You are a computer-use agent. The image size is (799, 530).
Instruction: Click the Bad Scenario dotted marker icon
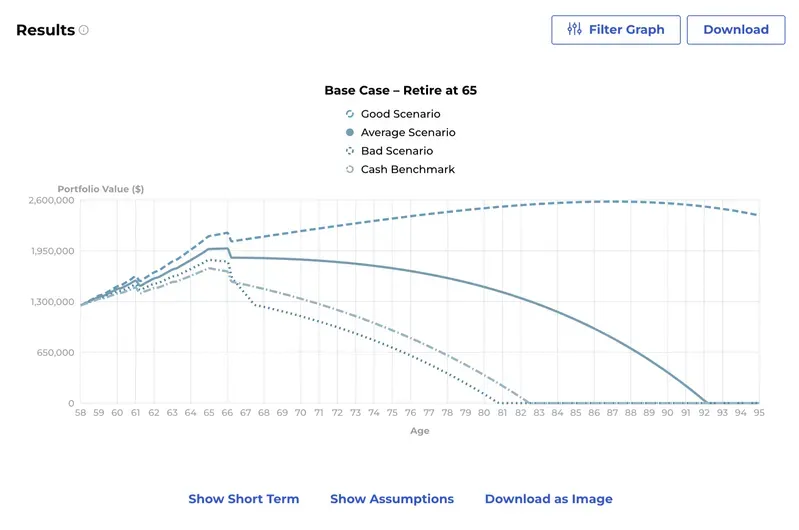(x=350, y=151)
